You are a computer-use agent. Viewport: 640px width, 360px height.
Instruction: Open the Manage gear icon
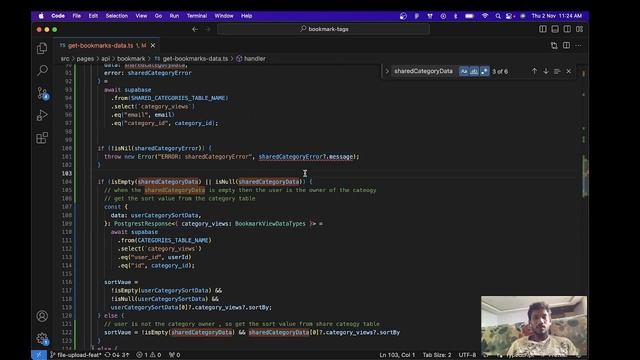(42, 338)
